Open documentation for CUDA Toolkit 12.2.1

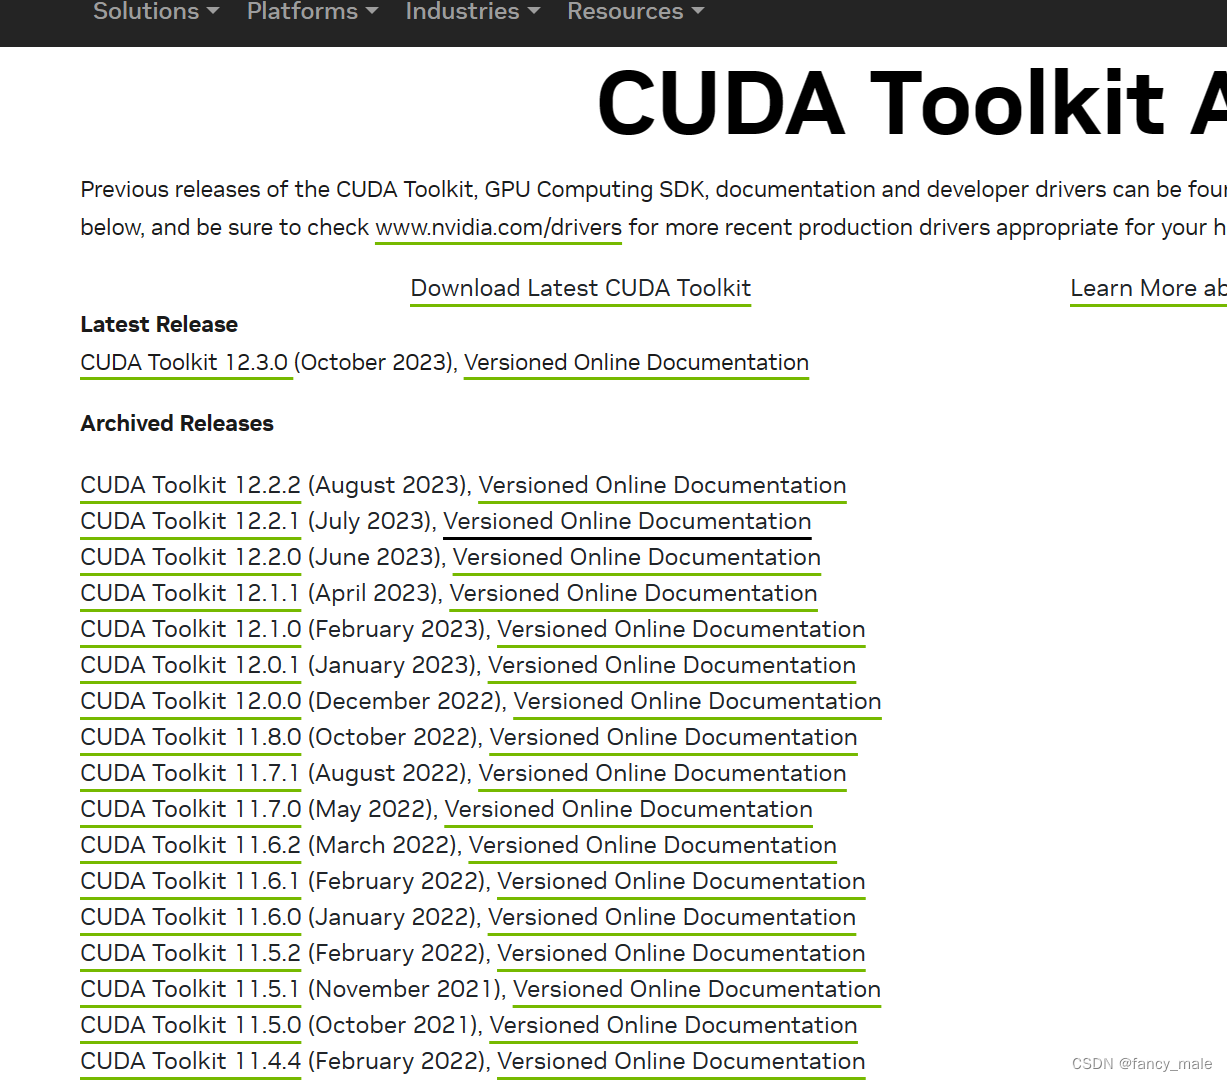click(627, 522)
